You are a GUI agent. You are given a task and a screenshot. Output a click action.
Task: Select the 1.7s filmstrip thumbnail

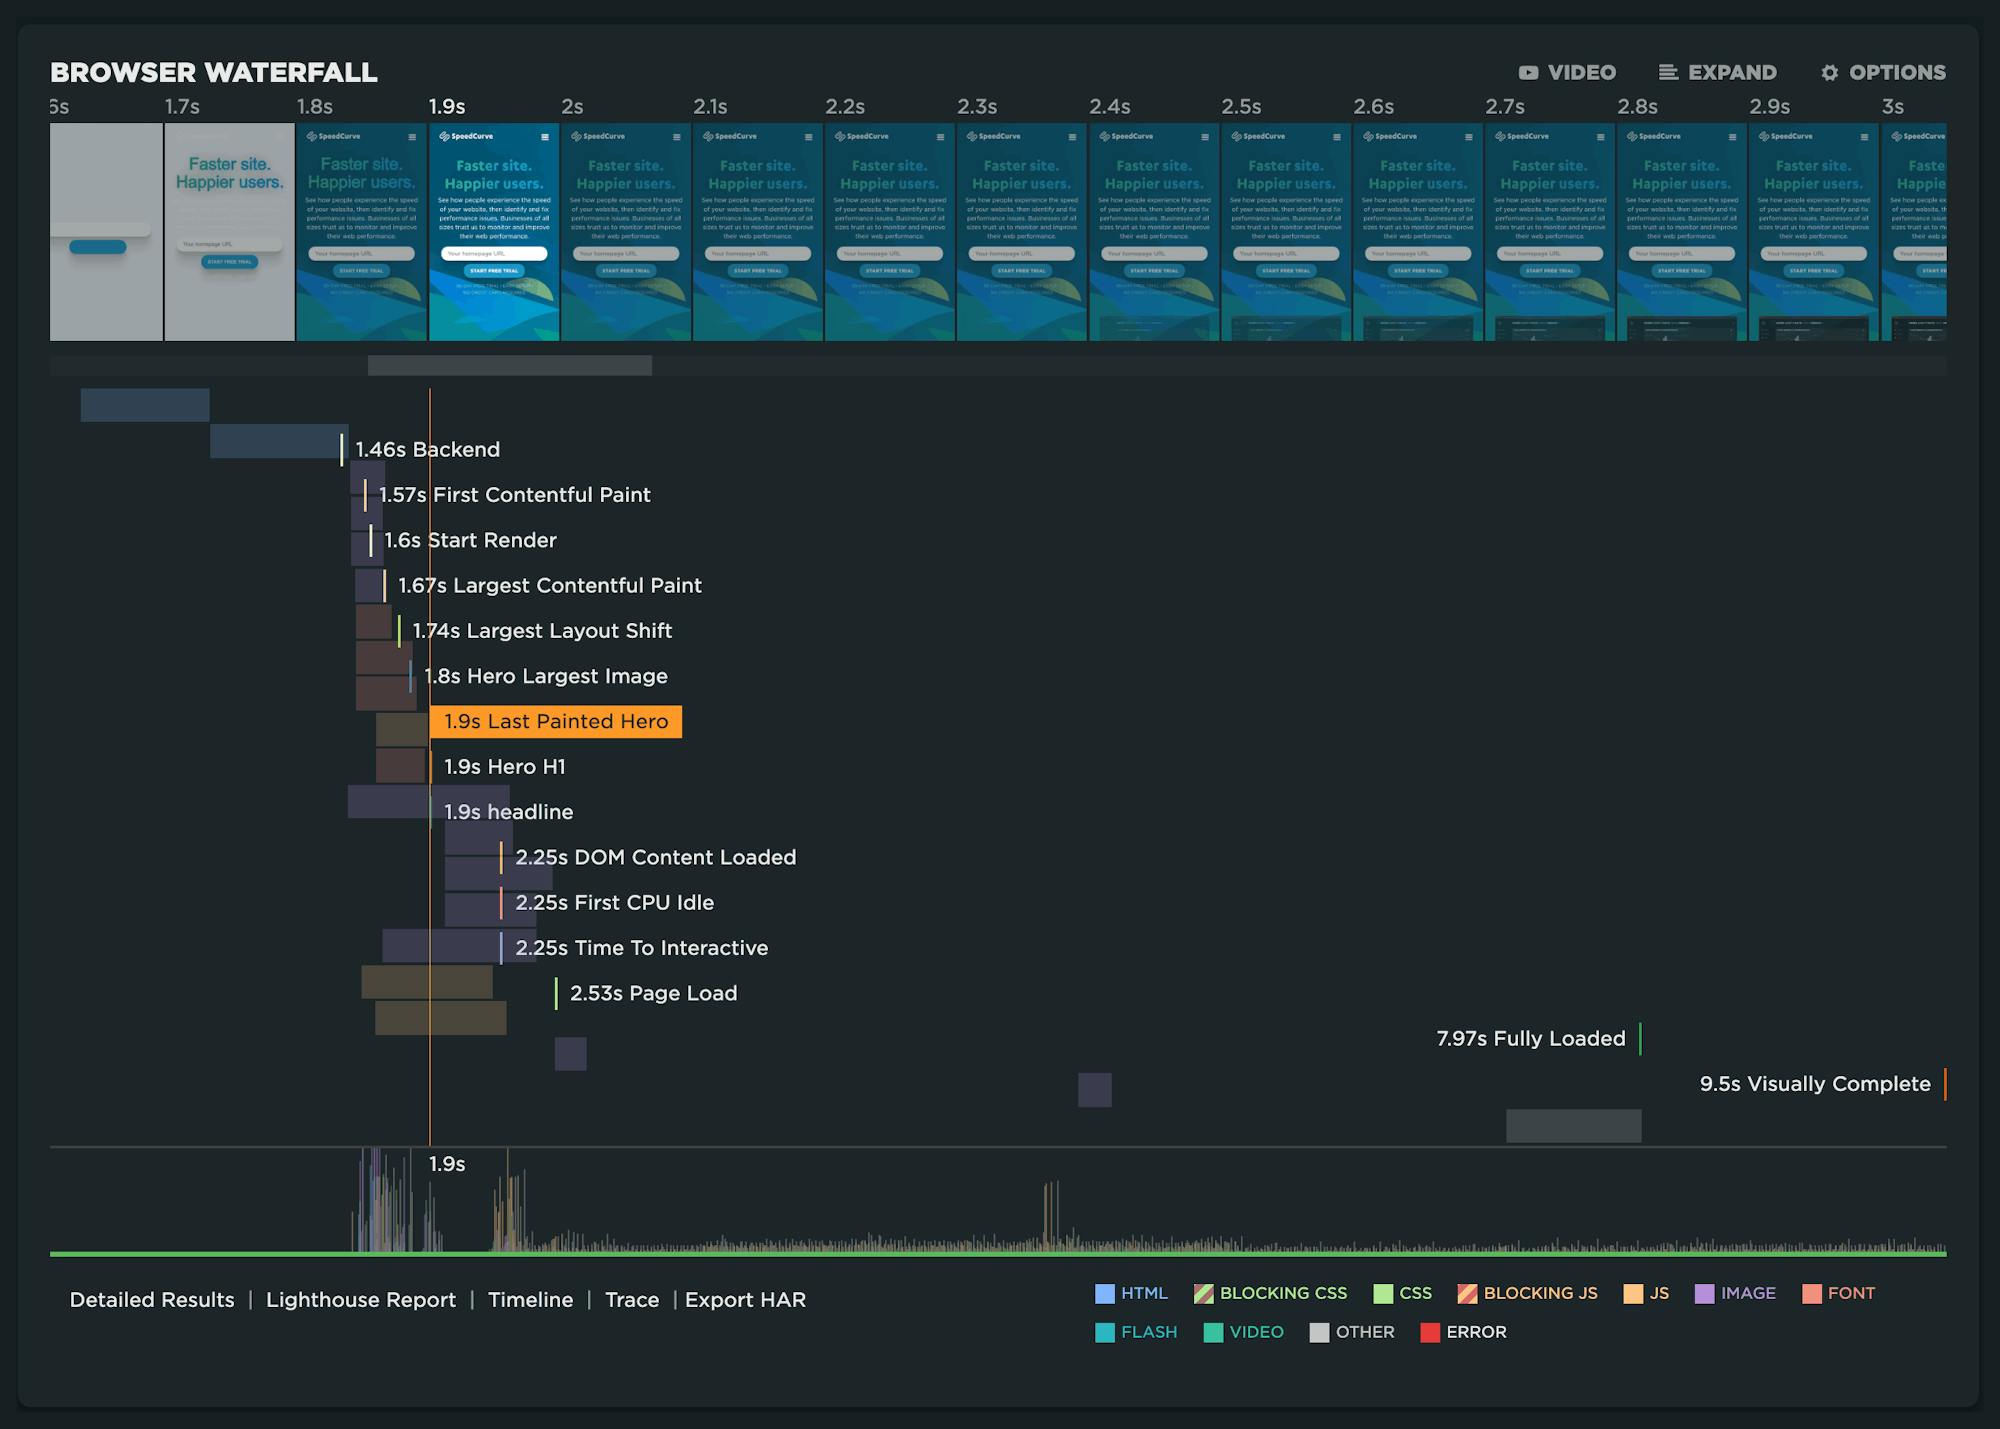[229, 232]
